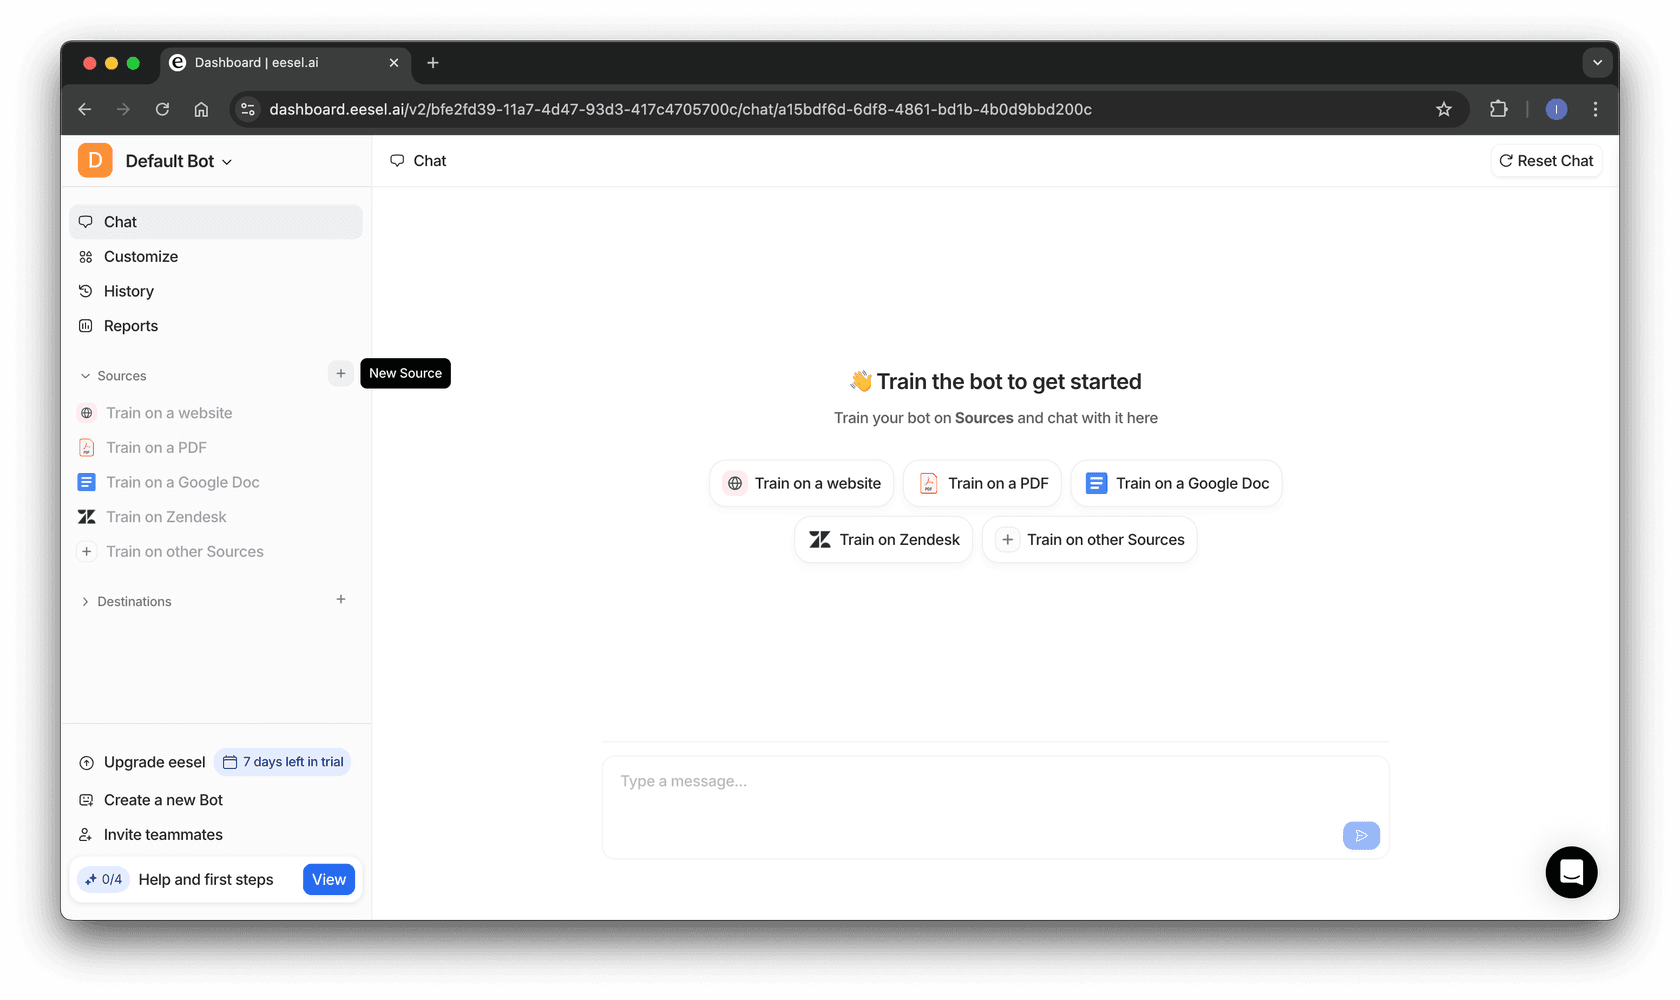This screenshot has width=1680, height=1000.
Task: Click the Train on a PDF card button
Action: click(983, 484)
